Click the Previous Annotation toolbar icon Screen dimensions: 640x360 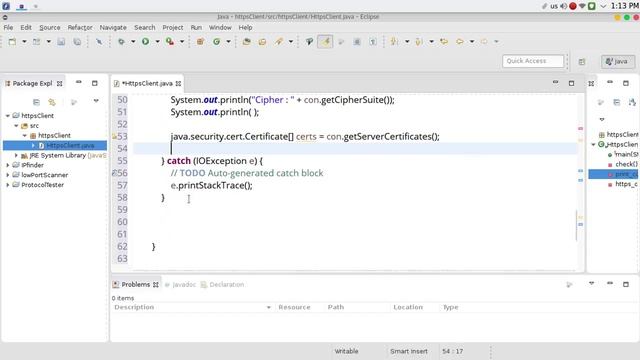418,42
